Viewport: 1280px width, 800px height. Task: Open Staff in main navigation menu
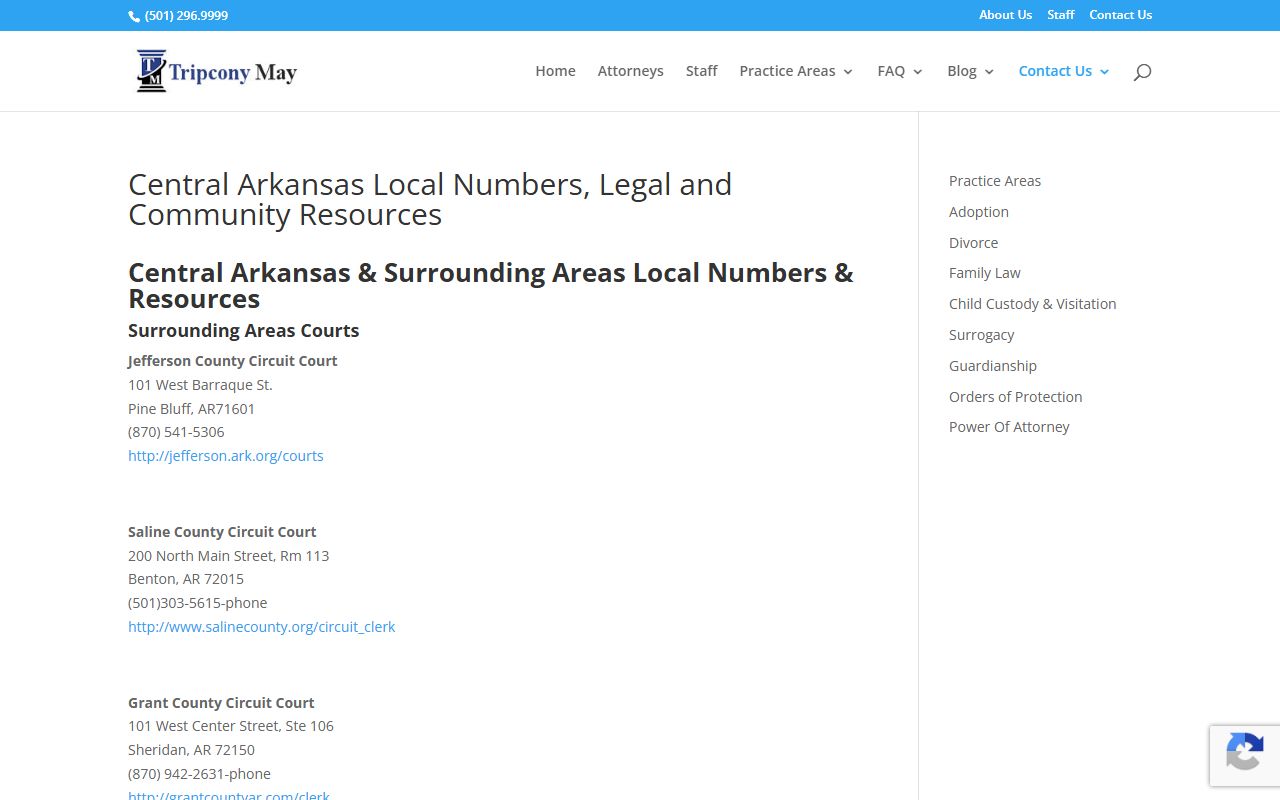[x=701, y=71]
